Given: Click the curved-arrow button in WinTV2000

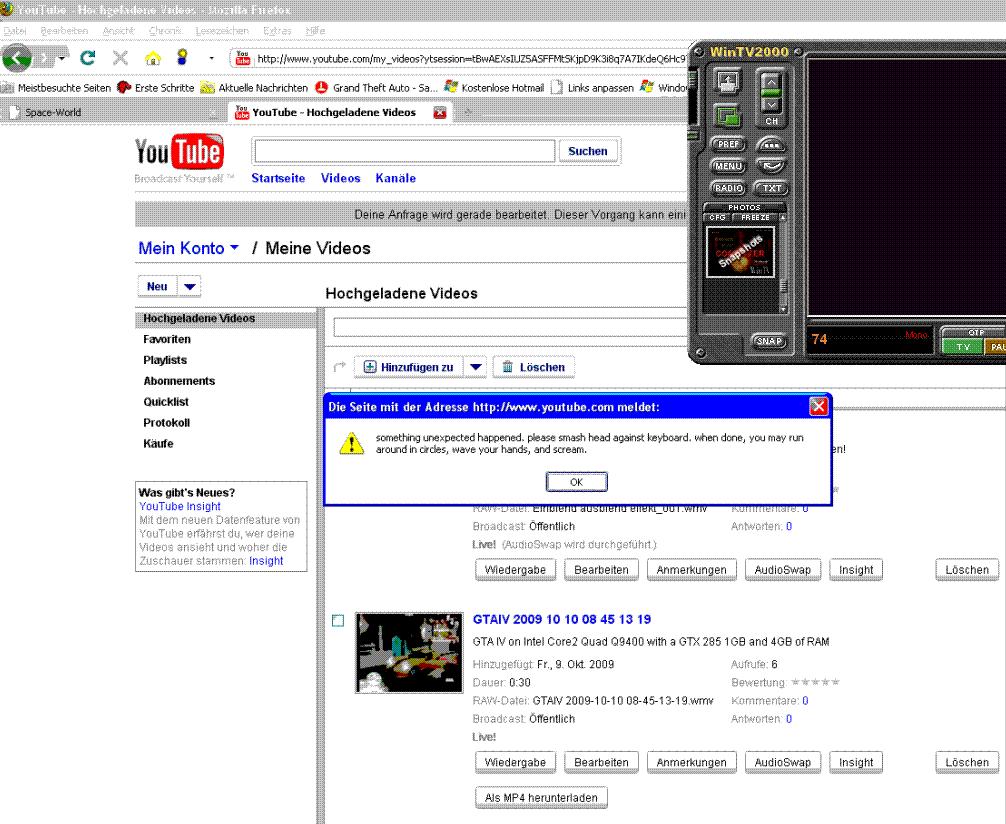Looking at the screenshot, I should pos(771,166).
